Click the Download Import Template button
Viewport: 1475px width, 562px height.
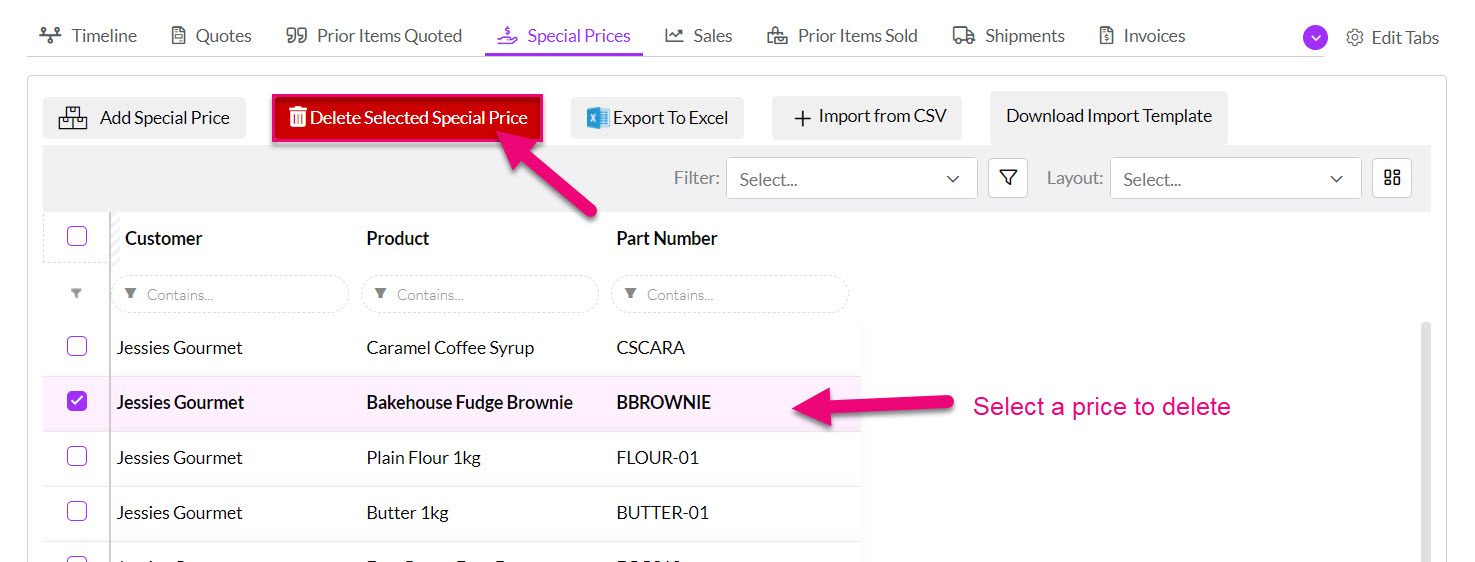tap(1109, 117)
